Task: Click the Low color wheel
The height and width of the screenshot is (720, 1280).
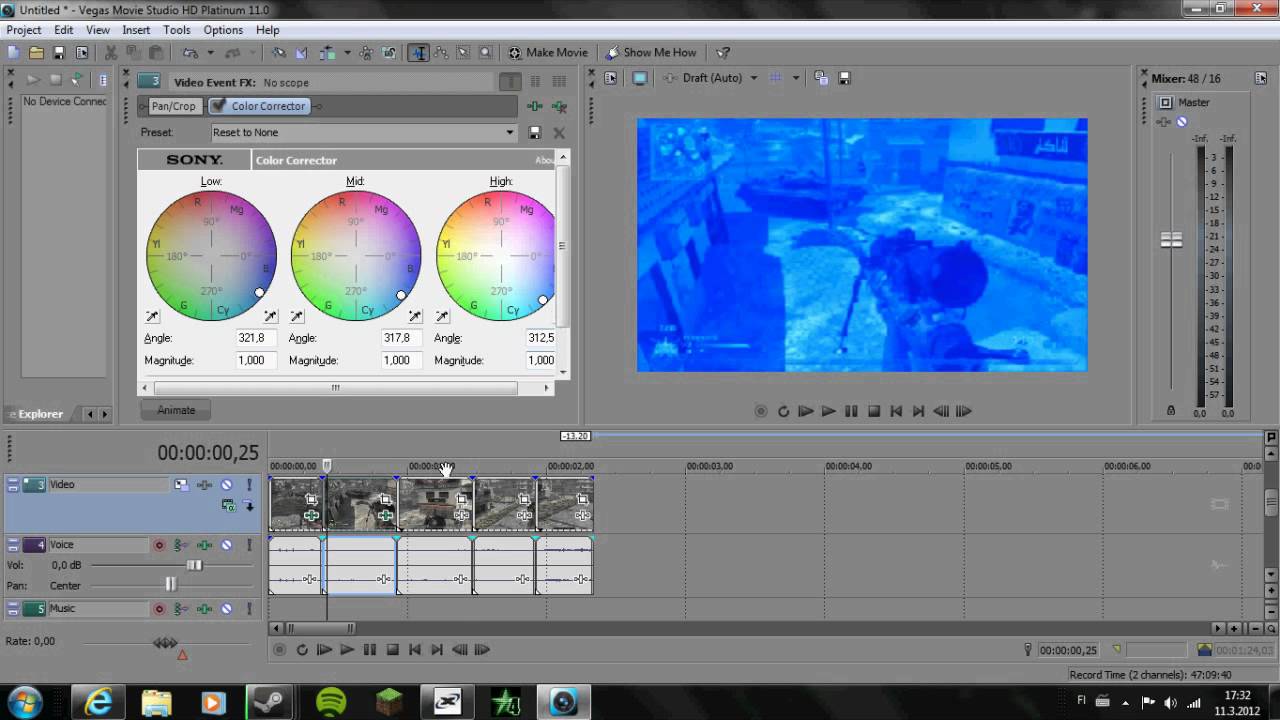Action: [211, 256]
